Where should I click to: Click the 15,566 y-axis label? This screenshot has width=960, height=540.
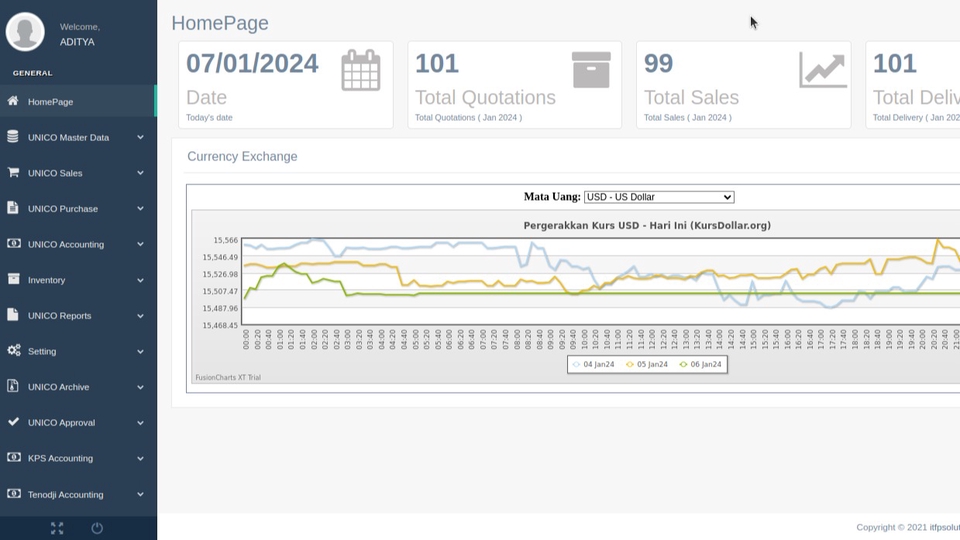click(x=225, y=241)
